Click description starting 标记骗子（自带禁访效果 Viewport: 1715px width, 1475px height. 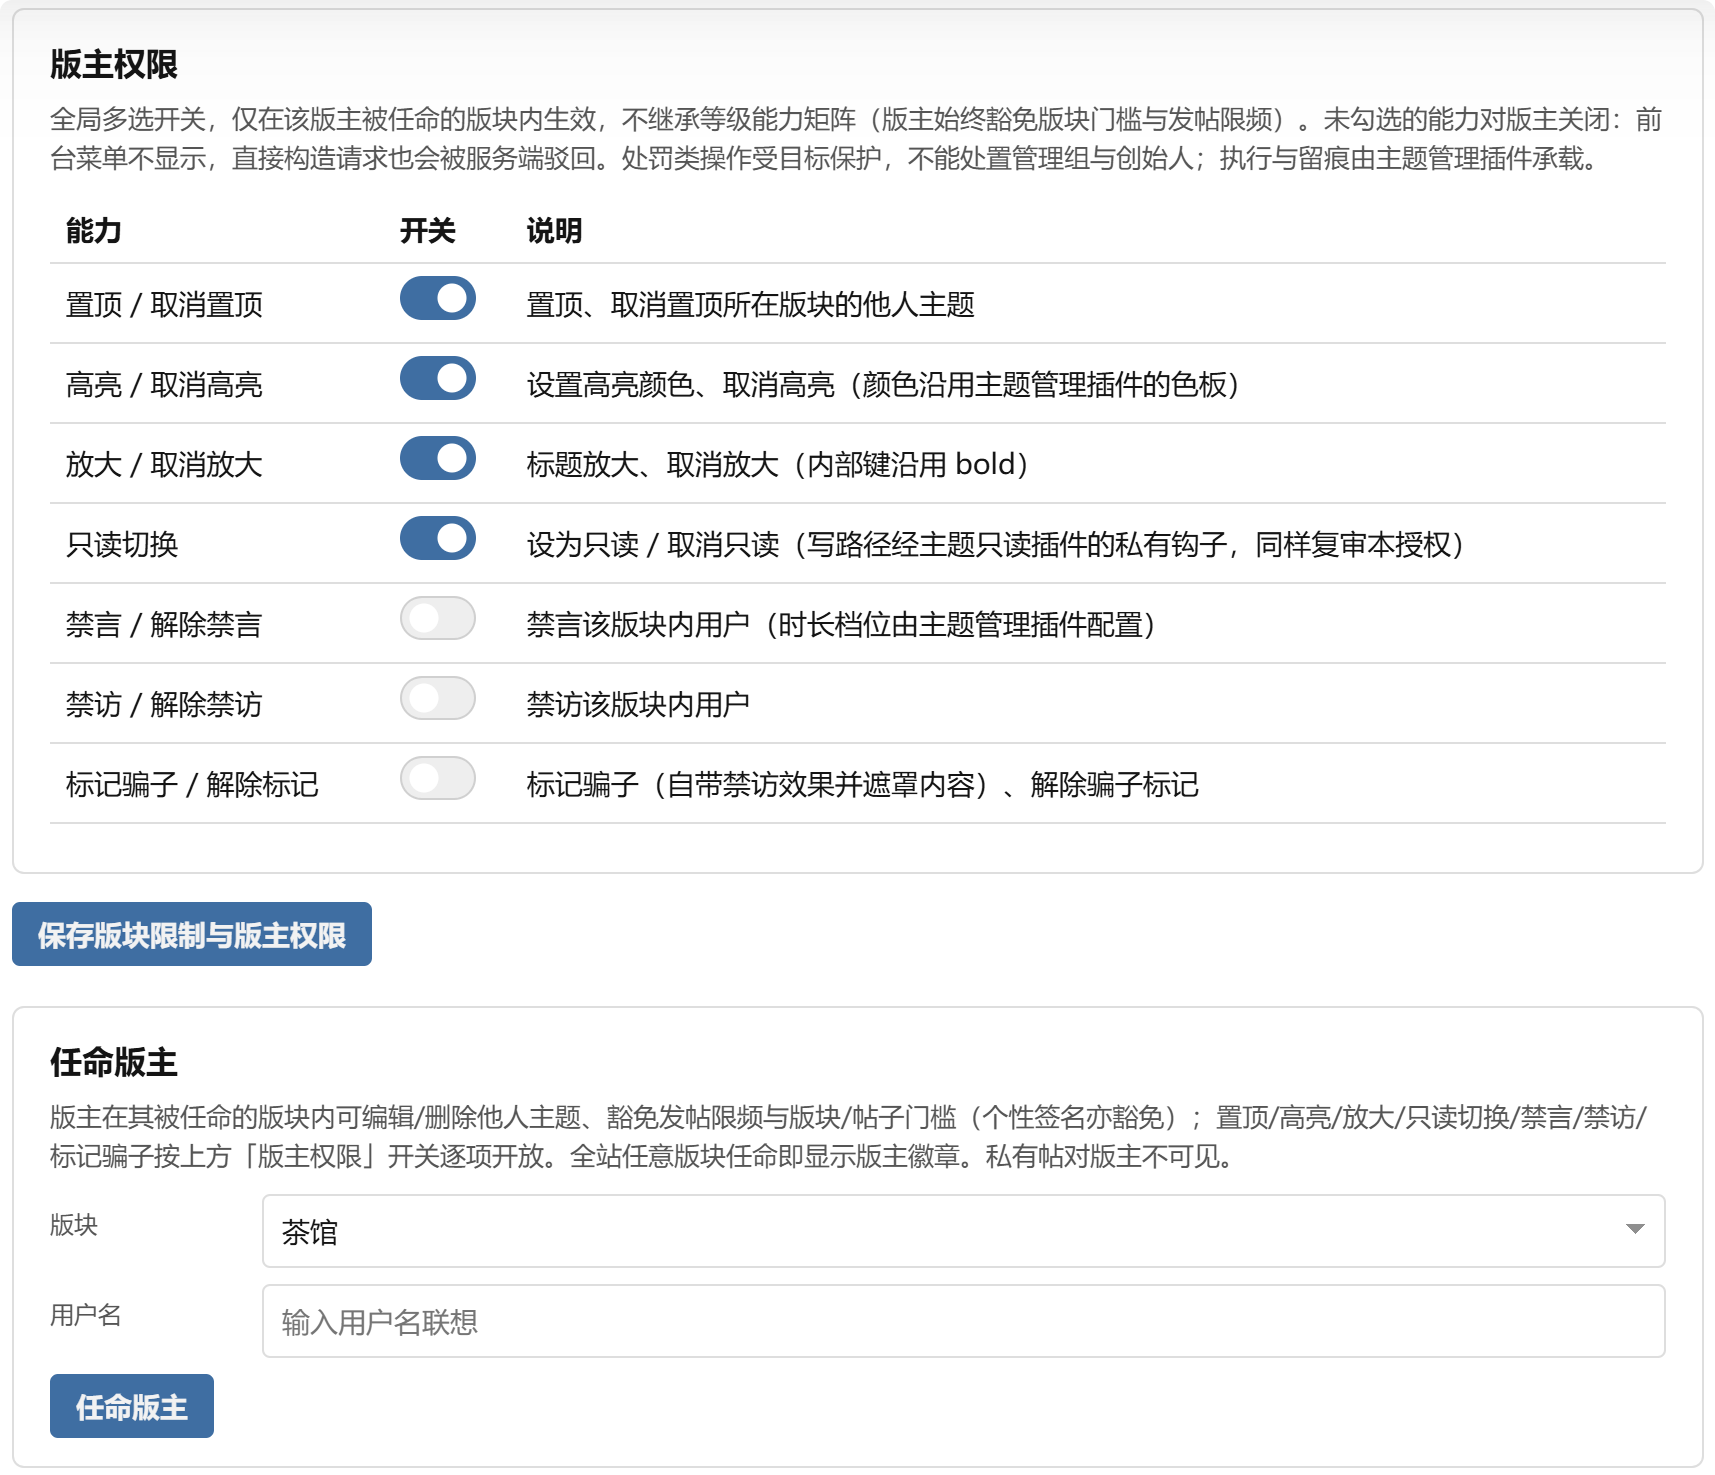(x=863, y=784)
